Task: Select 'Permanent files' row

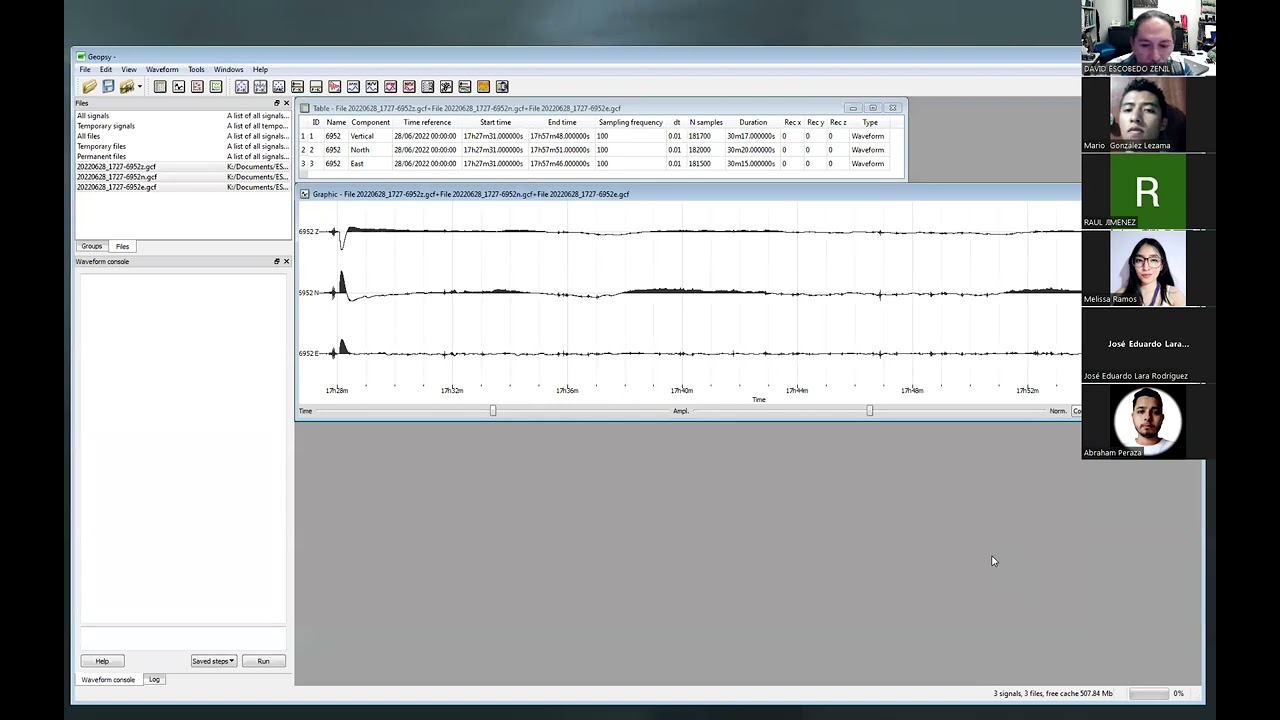Action: pos(183,156)
